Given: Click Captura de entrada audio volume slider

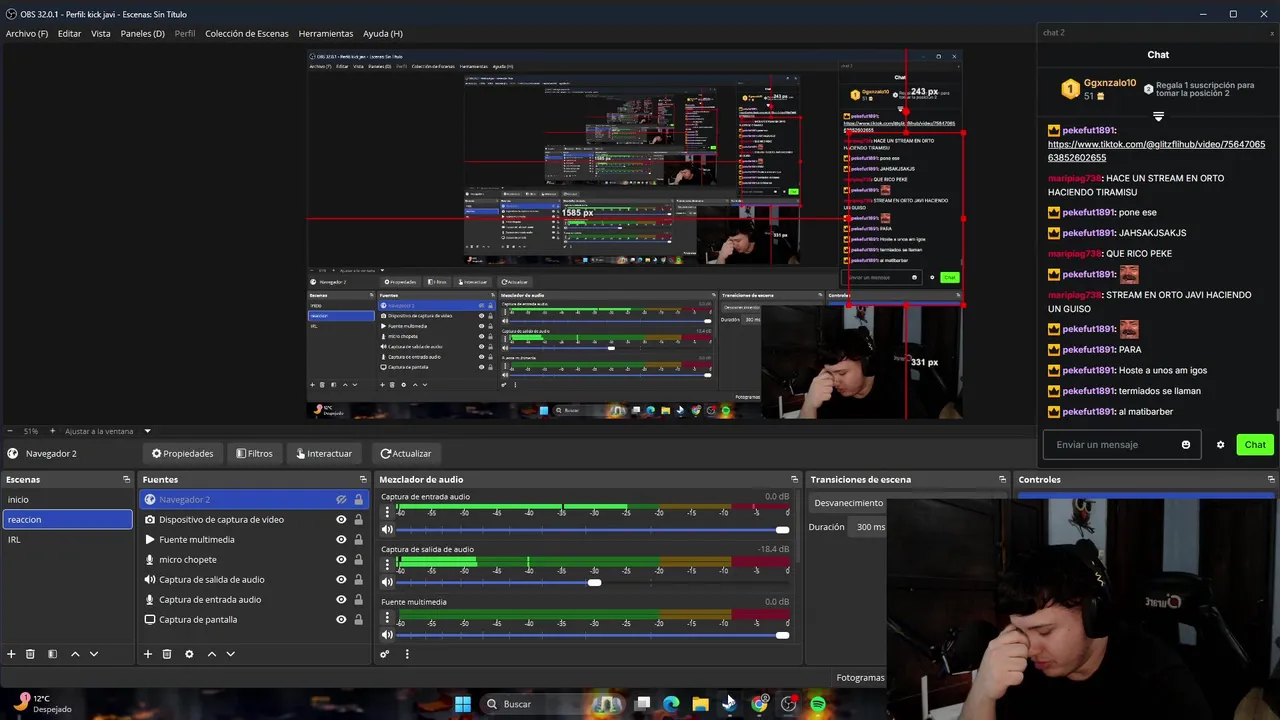Looking at the screenshot, I should pyautogui.click(x=592, y=530).
